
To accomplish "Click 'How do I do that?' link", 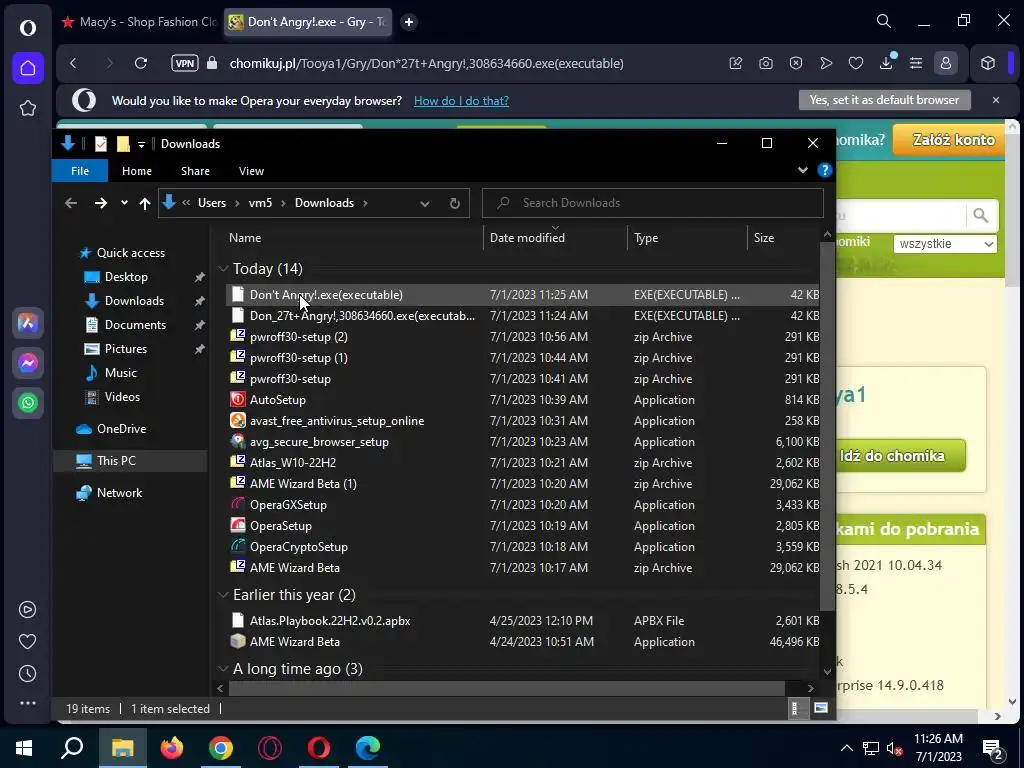I will [x=461, y=101].
